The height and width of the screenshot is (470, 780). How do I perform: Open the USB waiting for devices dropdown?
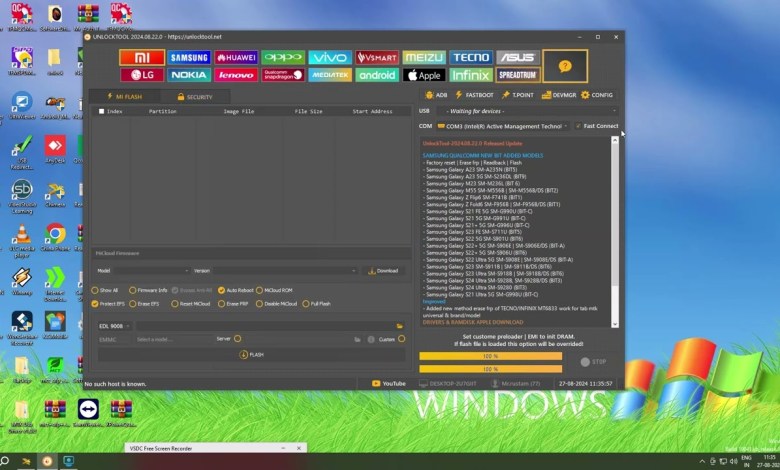coord(527,111)
